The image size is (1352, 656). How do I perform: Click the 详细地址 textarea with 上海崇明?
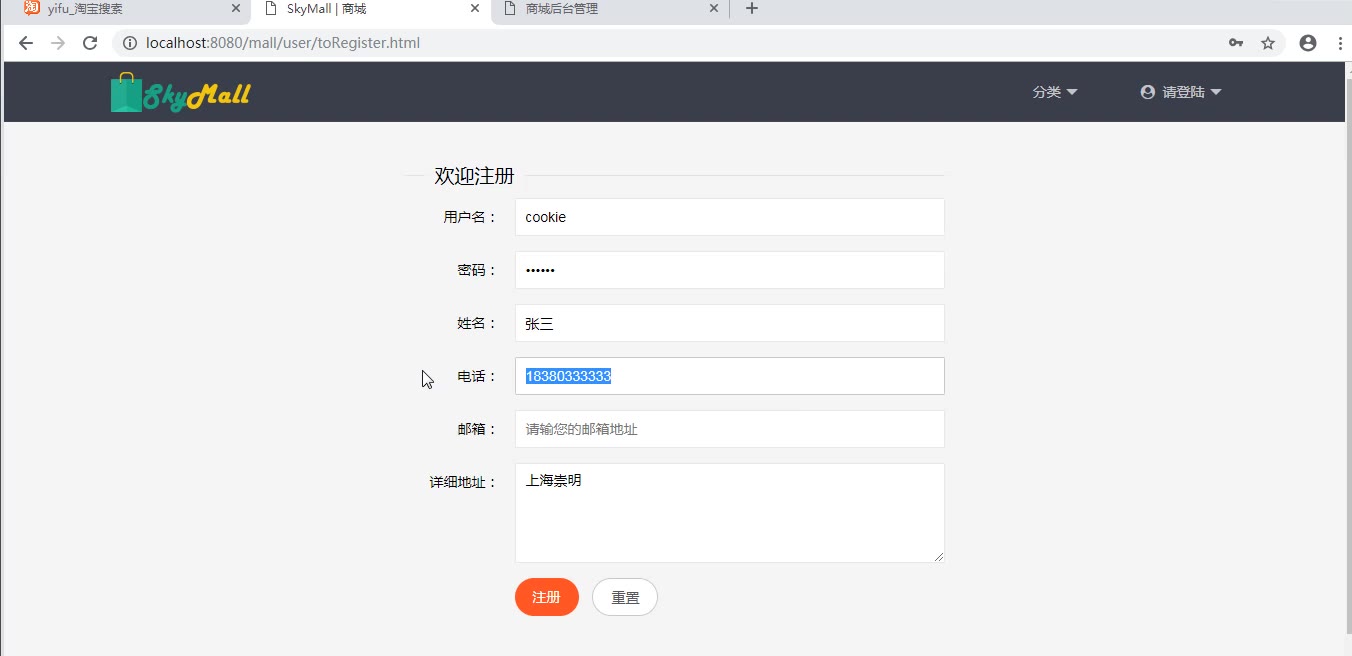pyautogui.click(x=730, y=513)
